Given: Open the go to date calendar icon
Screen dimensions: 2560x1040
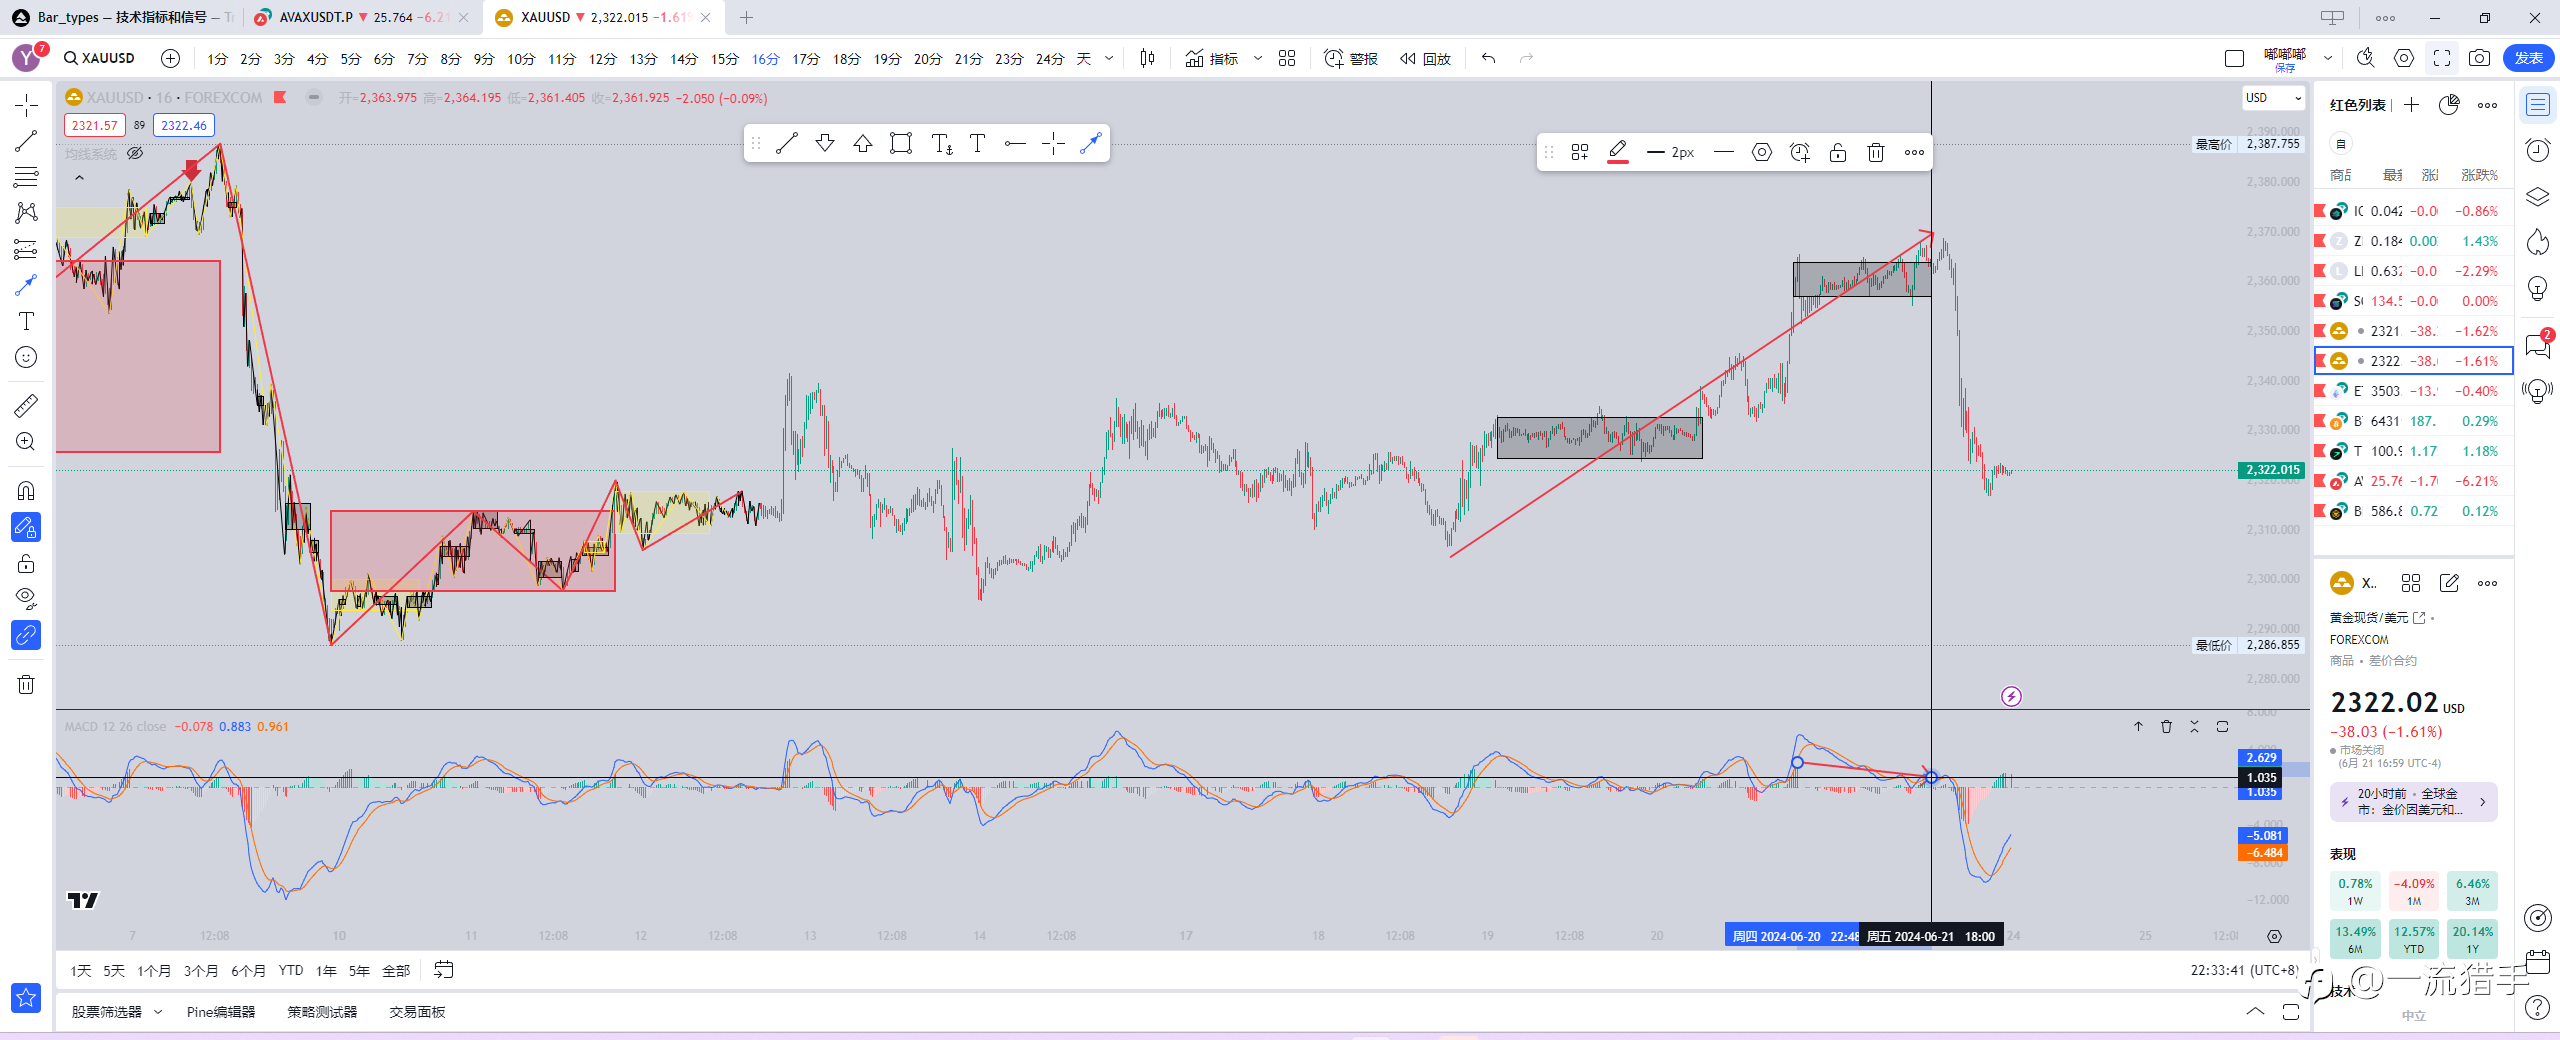Looking at the screenshot, I should coord(444,970).
